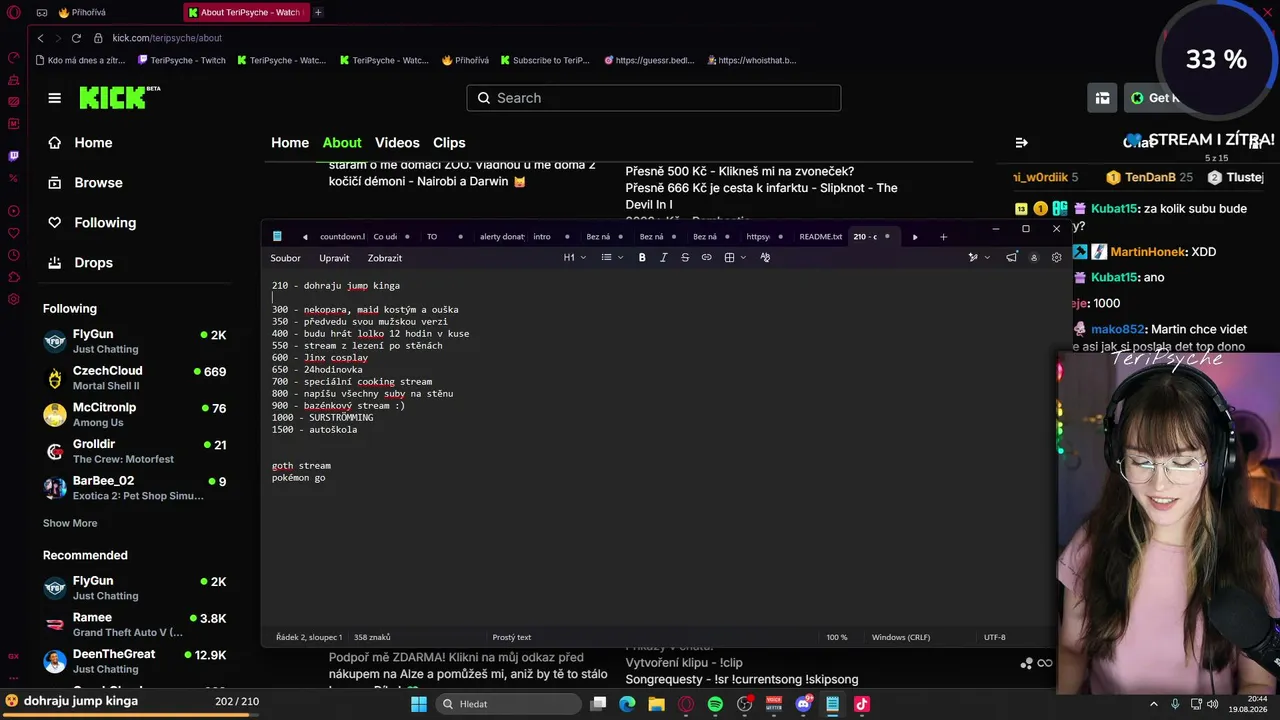This screenshot has width=1280, height=720.
Task: Open Twitch icon in Opera sidebar
Action: coord(13,156)
